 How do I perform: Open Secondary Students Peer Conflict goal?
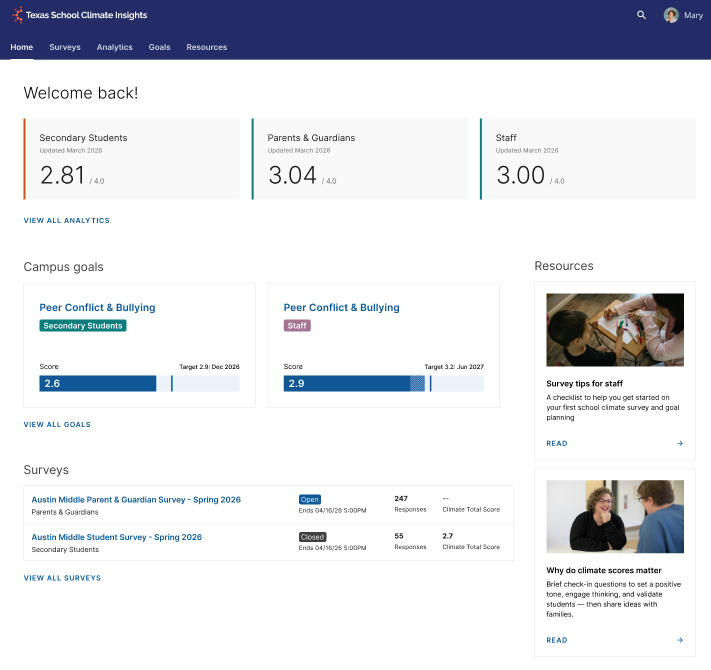pos(97,307)
